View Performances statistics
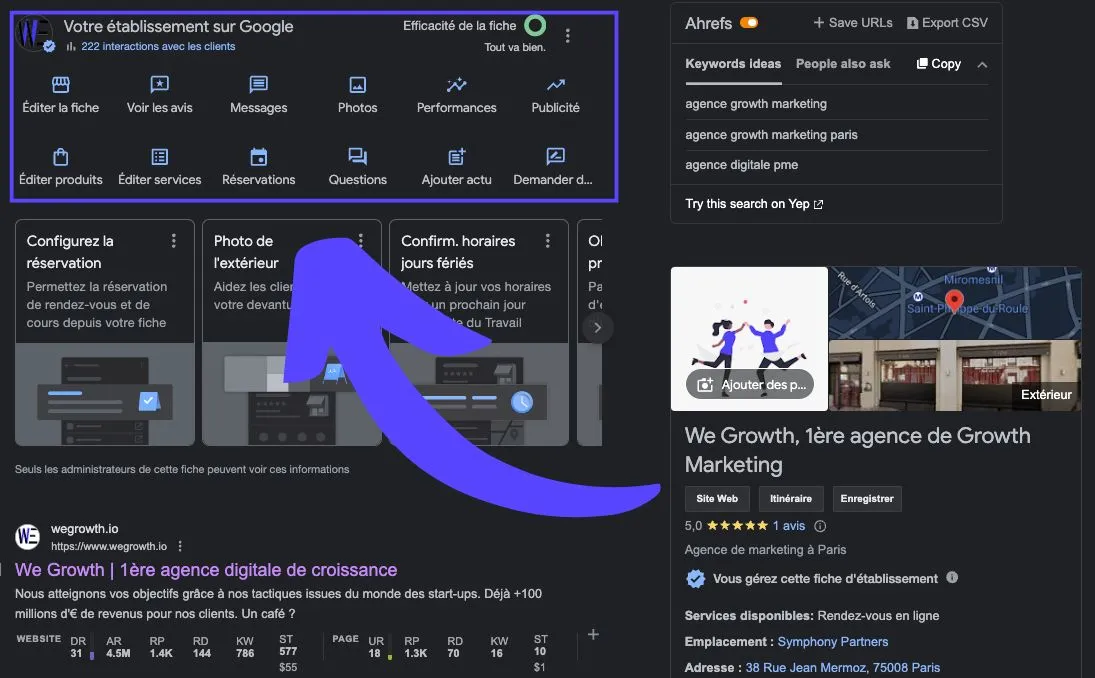This screenshot has width=1095, height=678. click(457, 96)
